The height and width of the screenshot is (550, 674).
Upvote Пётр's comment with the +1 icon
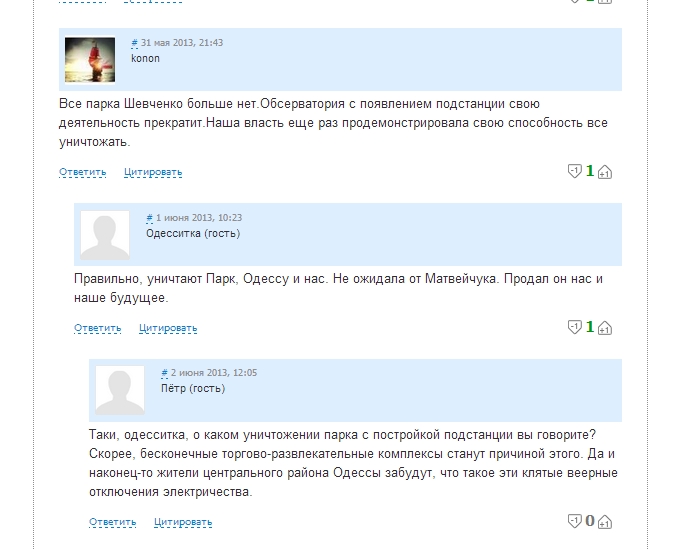click(x=605, y=522)
